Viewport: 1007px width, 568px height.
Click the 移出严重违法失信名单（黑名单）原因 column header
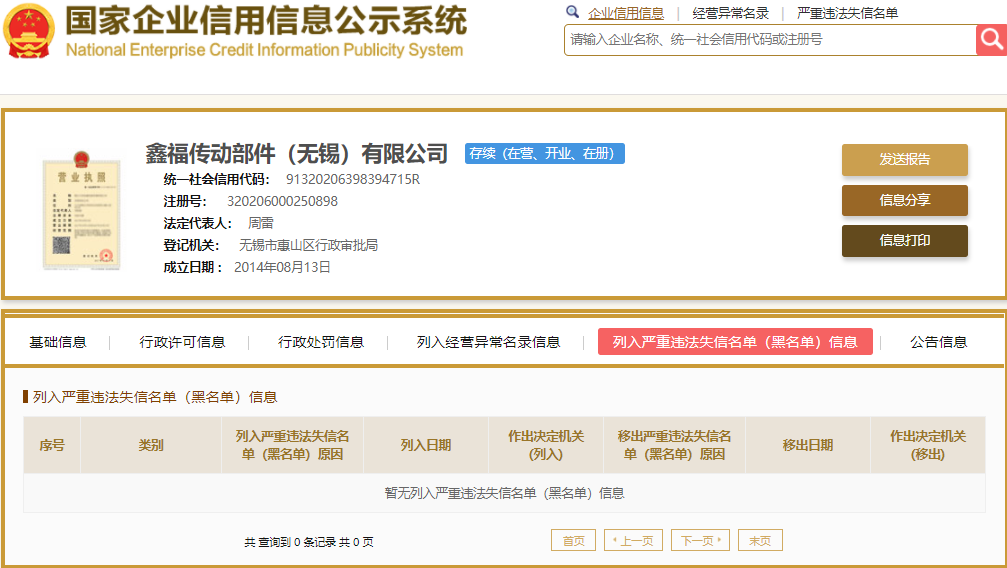(674, 445)
